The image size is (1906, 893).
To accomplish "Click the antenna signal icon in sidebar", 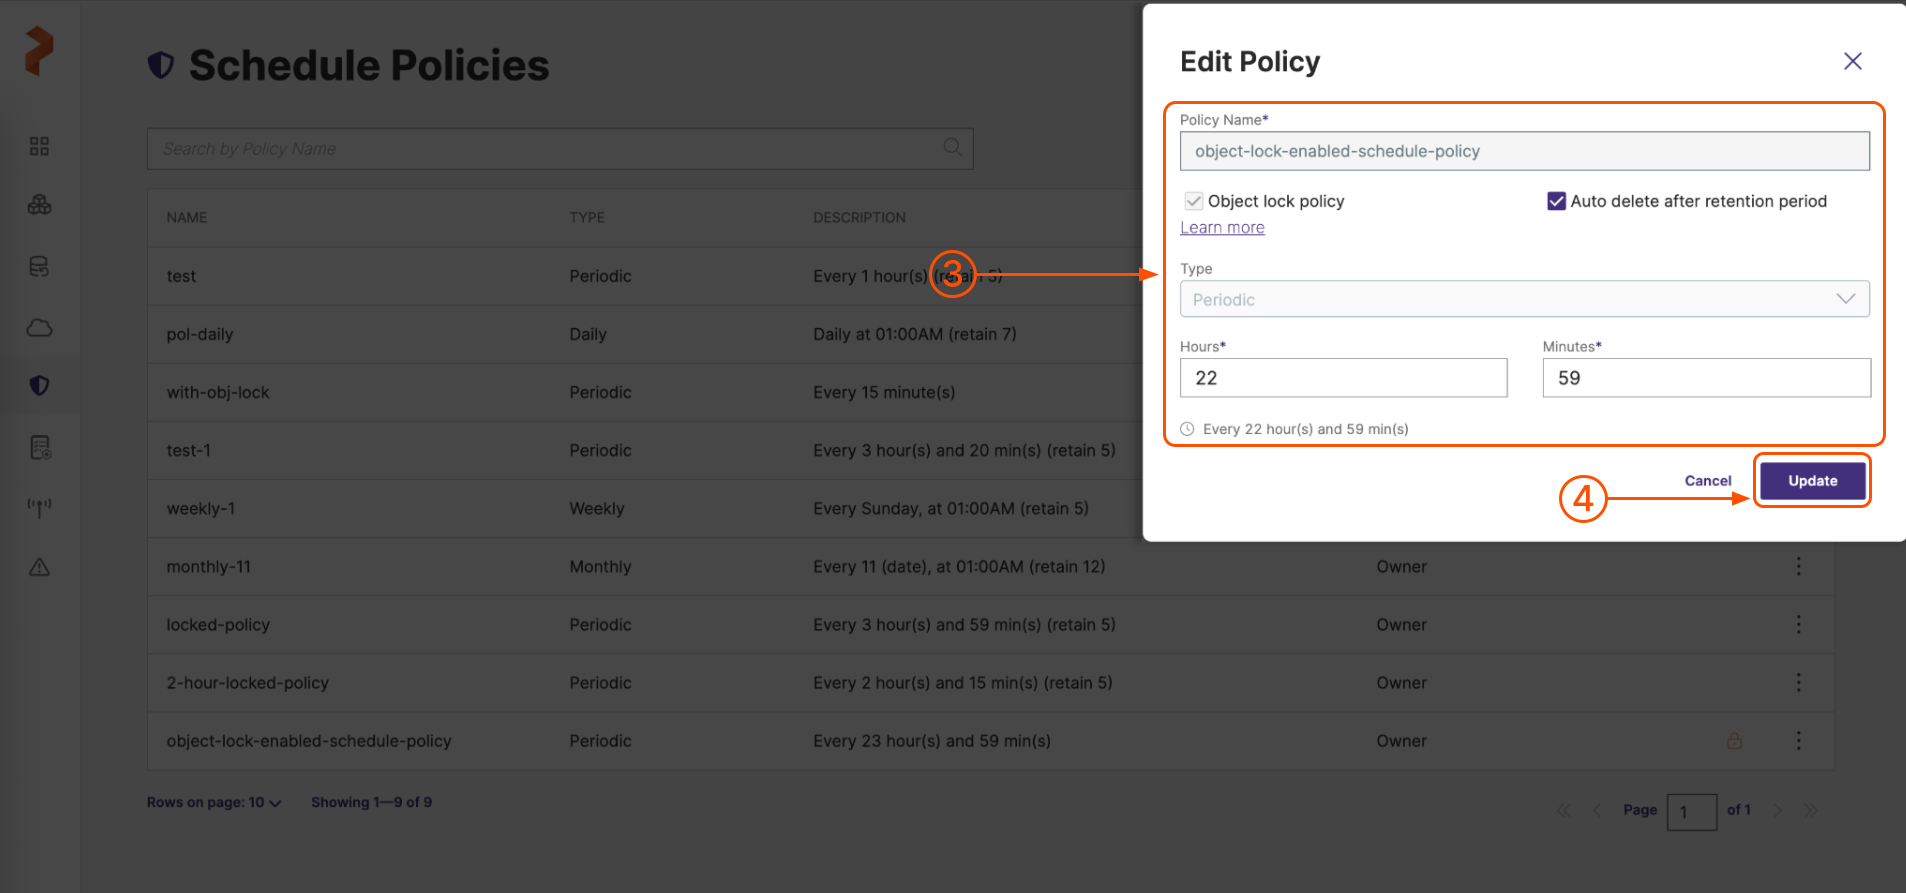I will [x=39, y=507].
